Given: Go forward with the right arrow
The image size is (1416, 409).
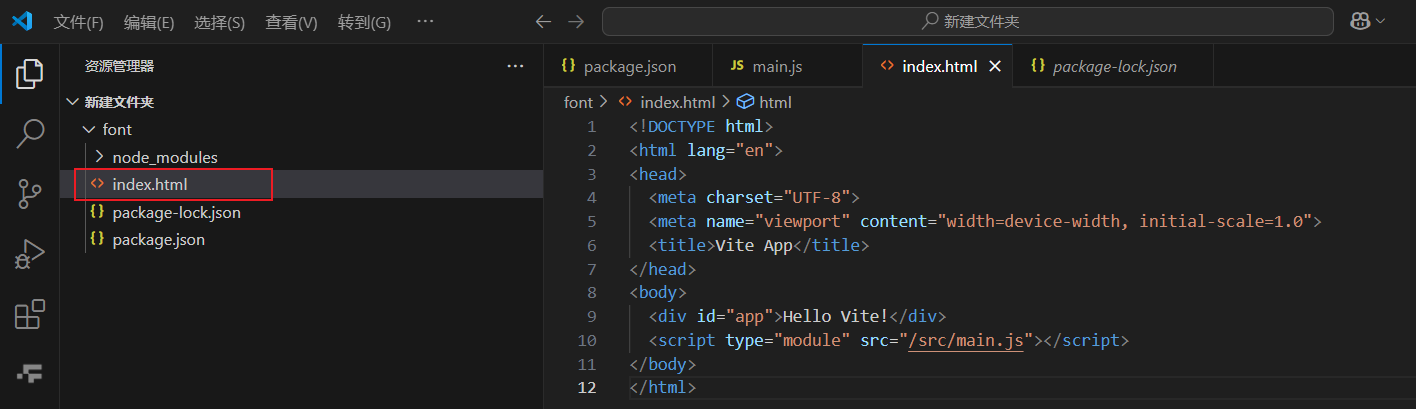Looking at the screenshot, I should 576,21.
